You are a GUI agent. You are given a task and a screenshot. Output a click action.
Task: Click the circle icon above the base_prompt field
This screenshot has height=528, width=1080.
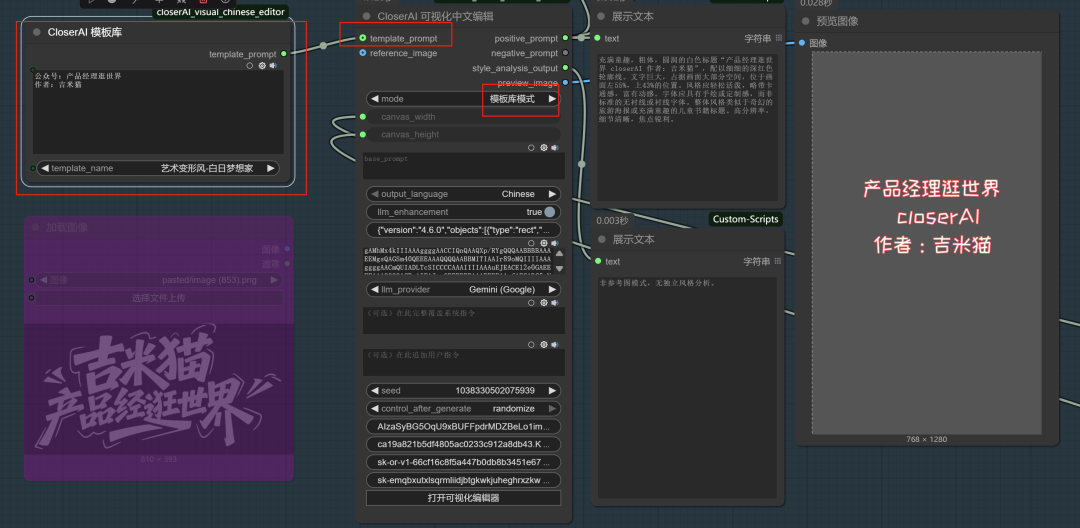click(x=532, y=147)
